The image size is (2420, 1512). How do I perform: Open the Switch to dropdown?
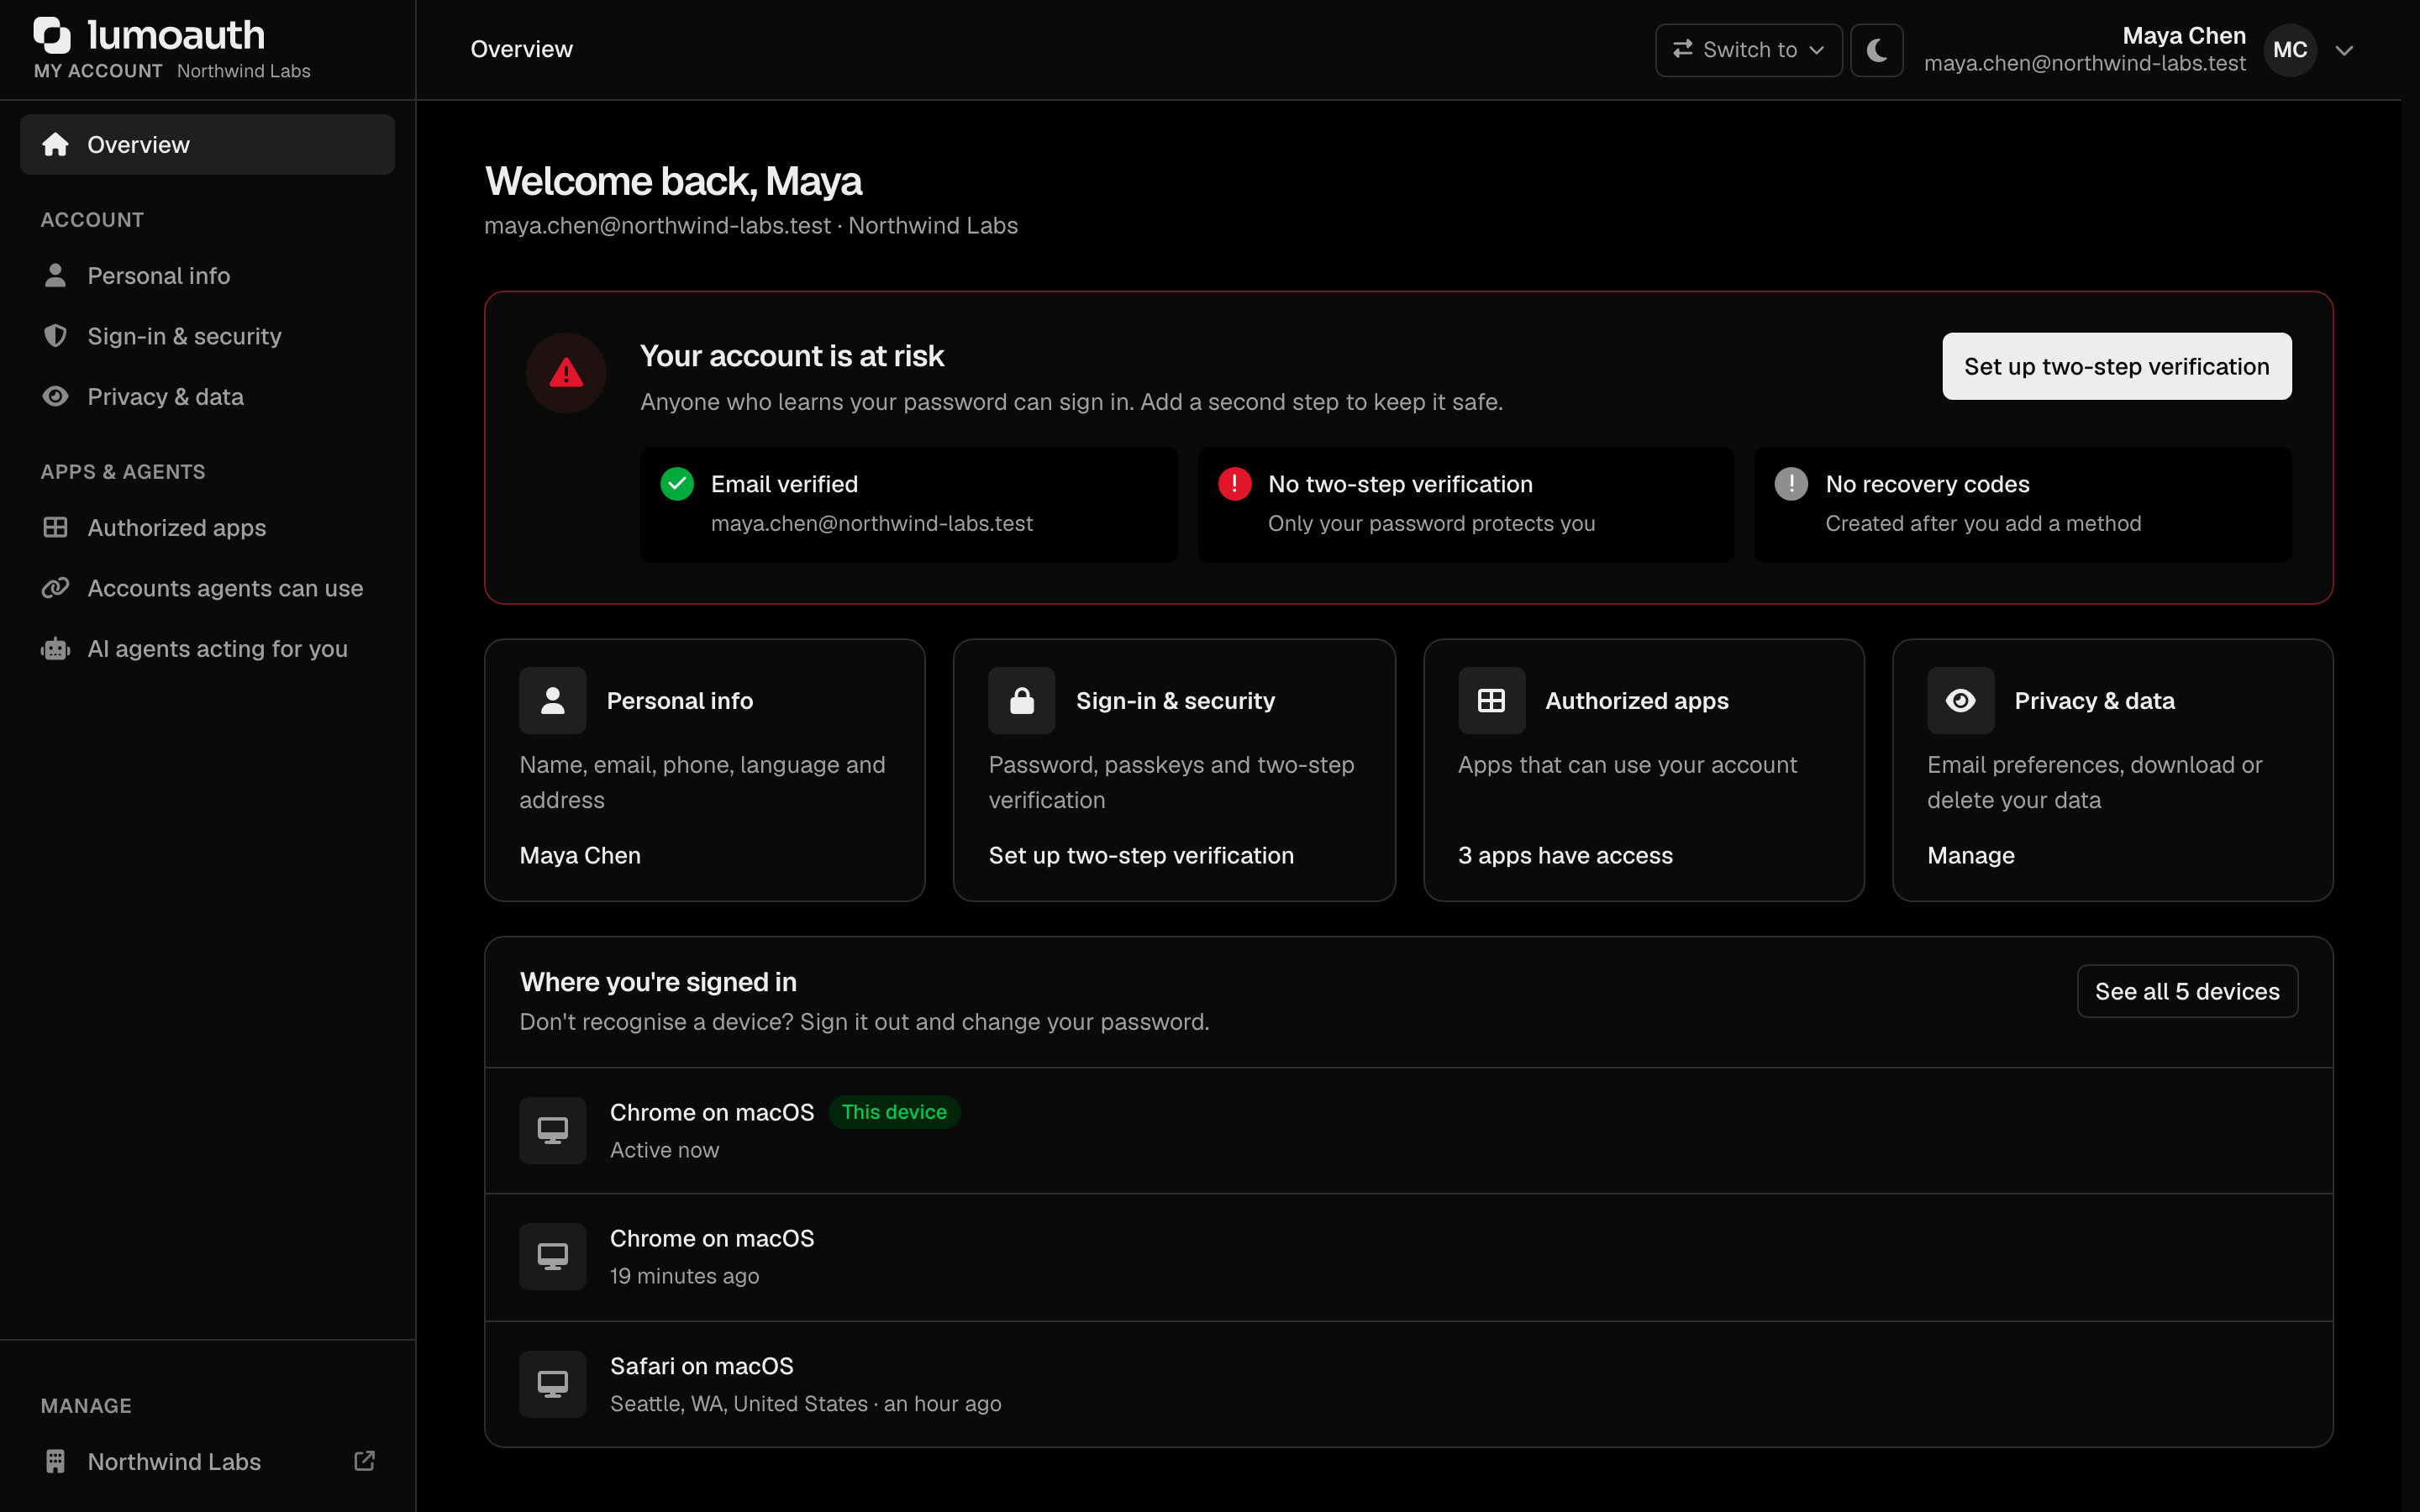click(1748, 50)
